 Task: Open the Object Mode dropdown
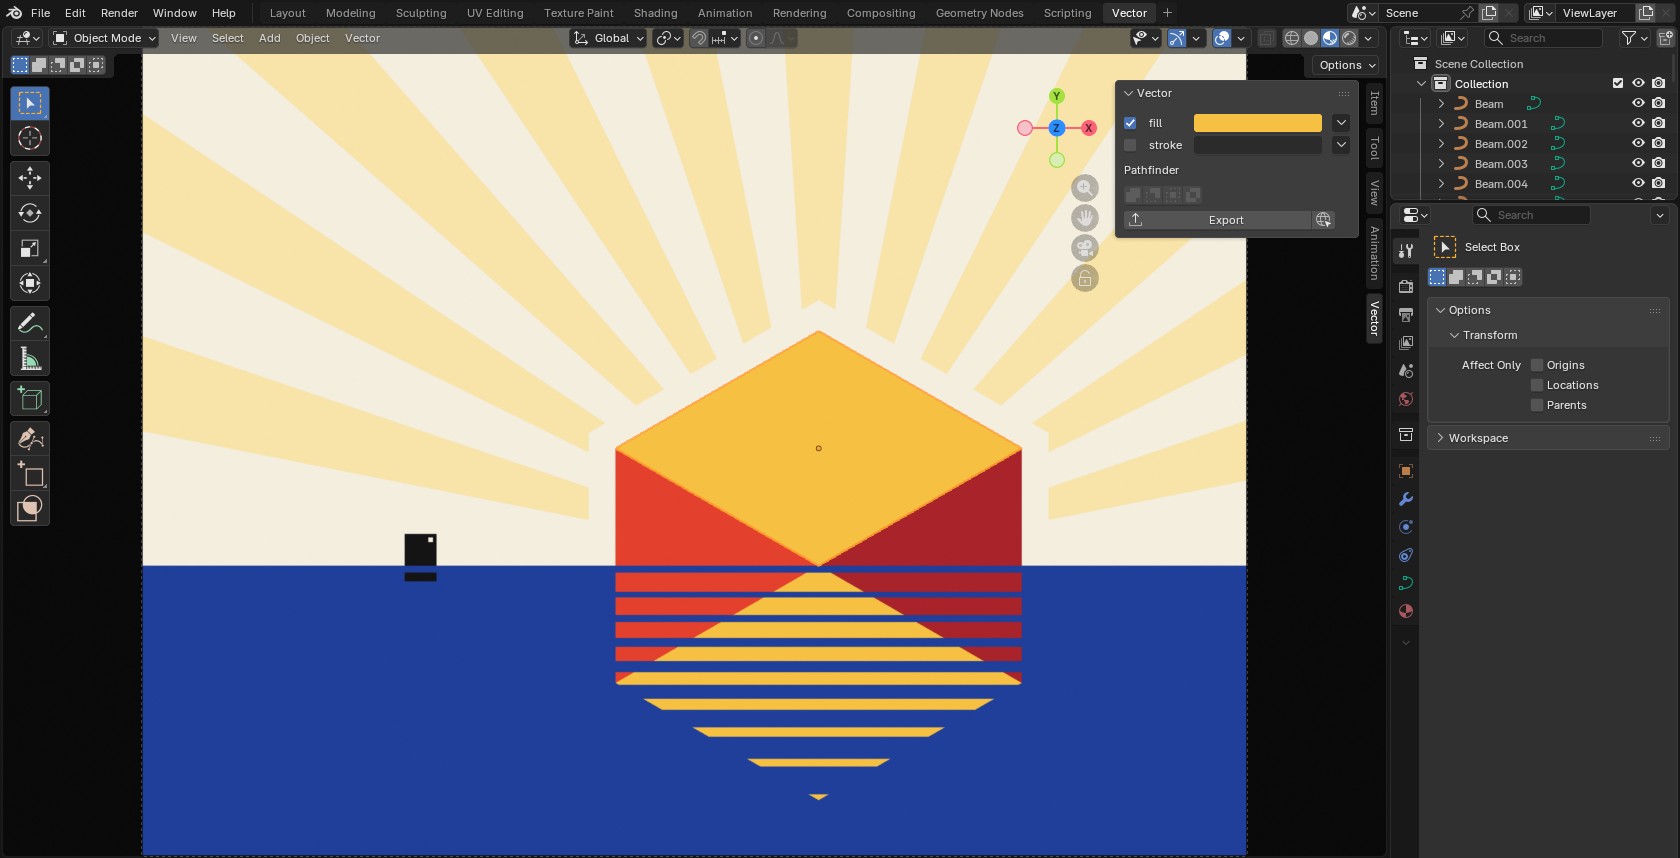point(105,38)
